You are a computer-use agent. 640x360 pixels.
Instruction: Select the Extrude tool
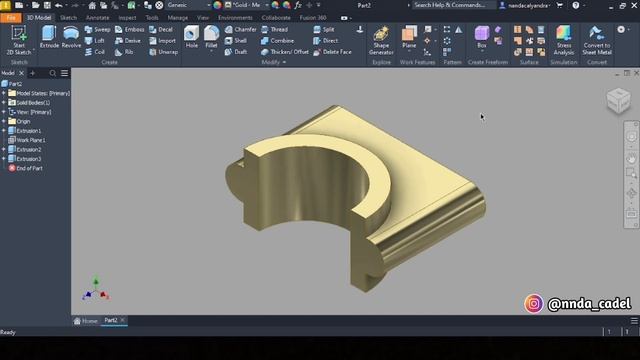click(x=49, y=37)
